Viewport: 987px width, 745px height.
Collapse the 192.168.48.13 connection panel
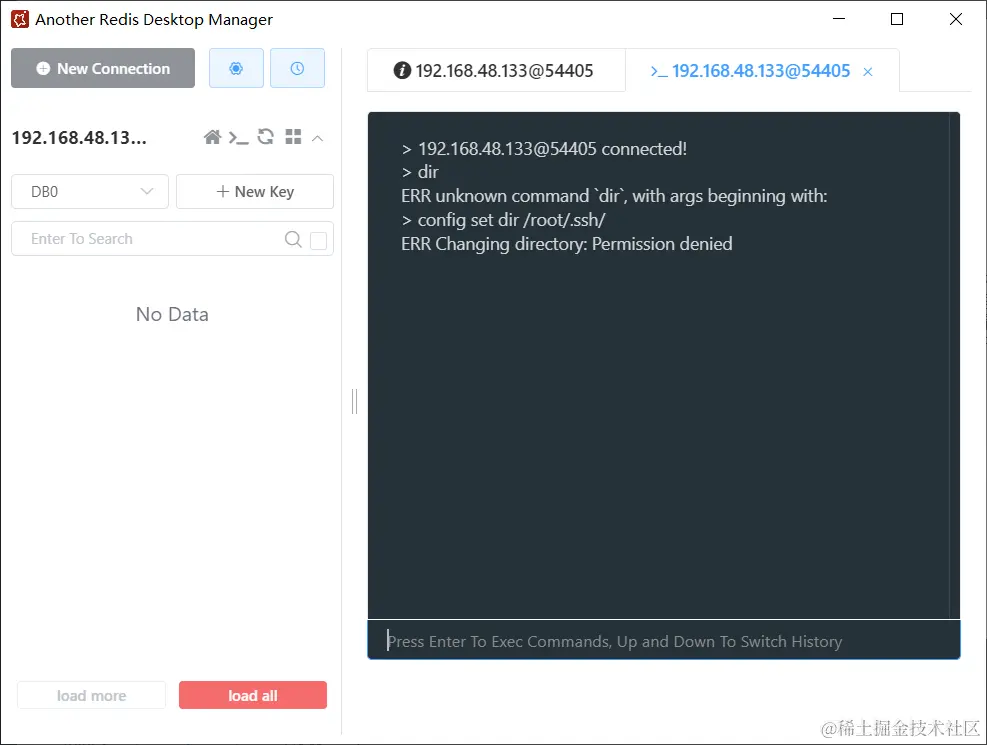318,138
